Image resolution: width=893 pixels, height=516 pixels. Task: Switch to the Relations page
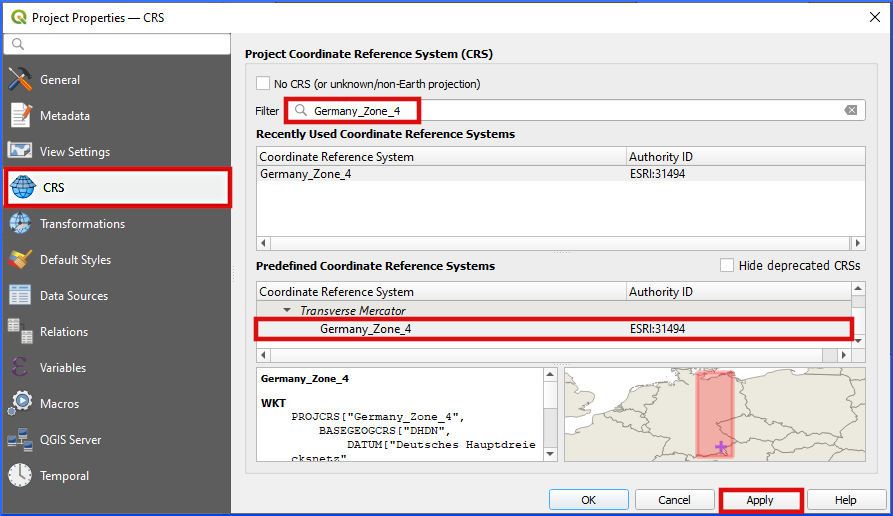[64, 331]
